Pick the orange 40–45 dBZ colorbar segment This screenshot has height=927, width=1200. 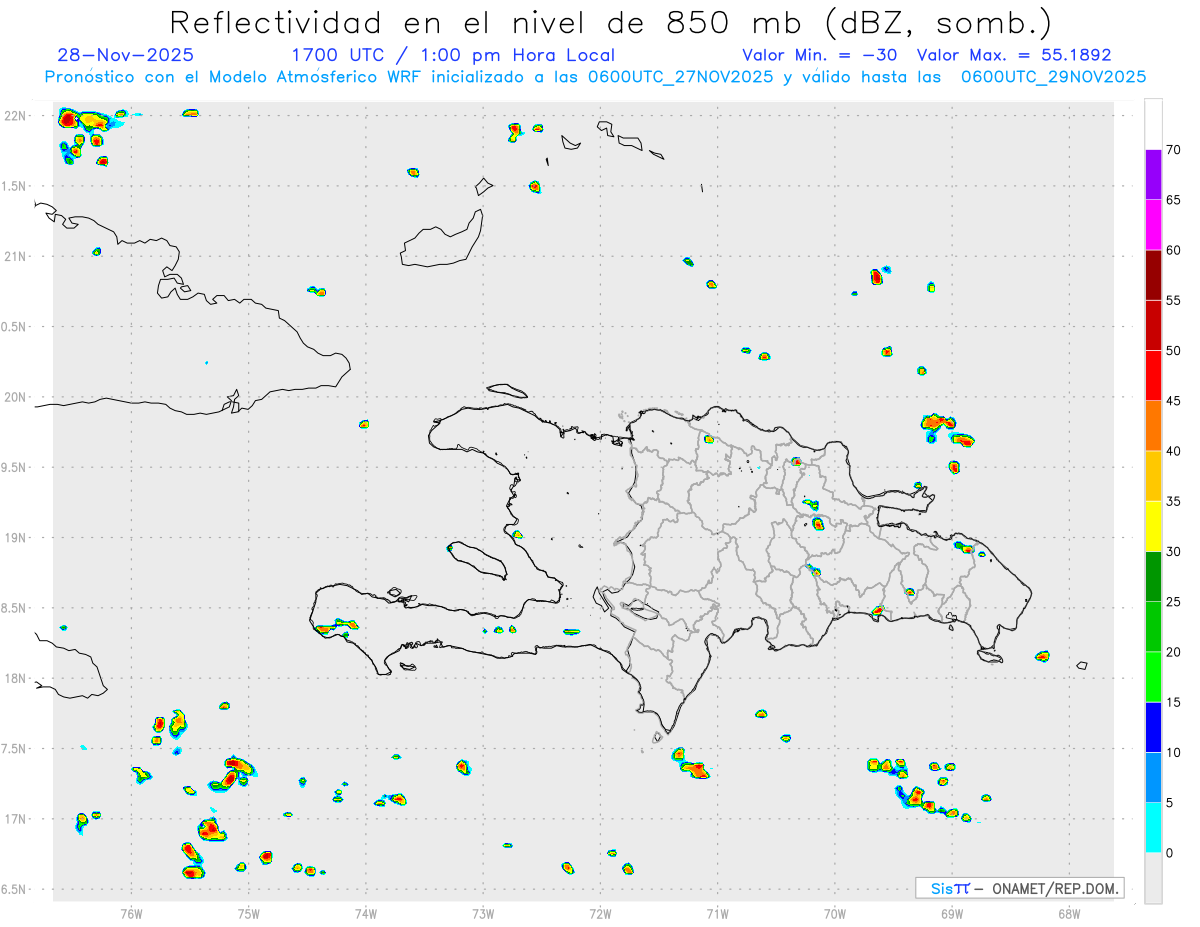tap(1153, 426)
